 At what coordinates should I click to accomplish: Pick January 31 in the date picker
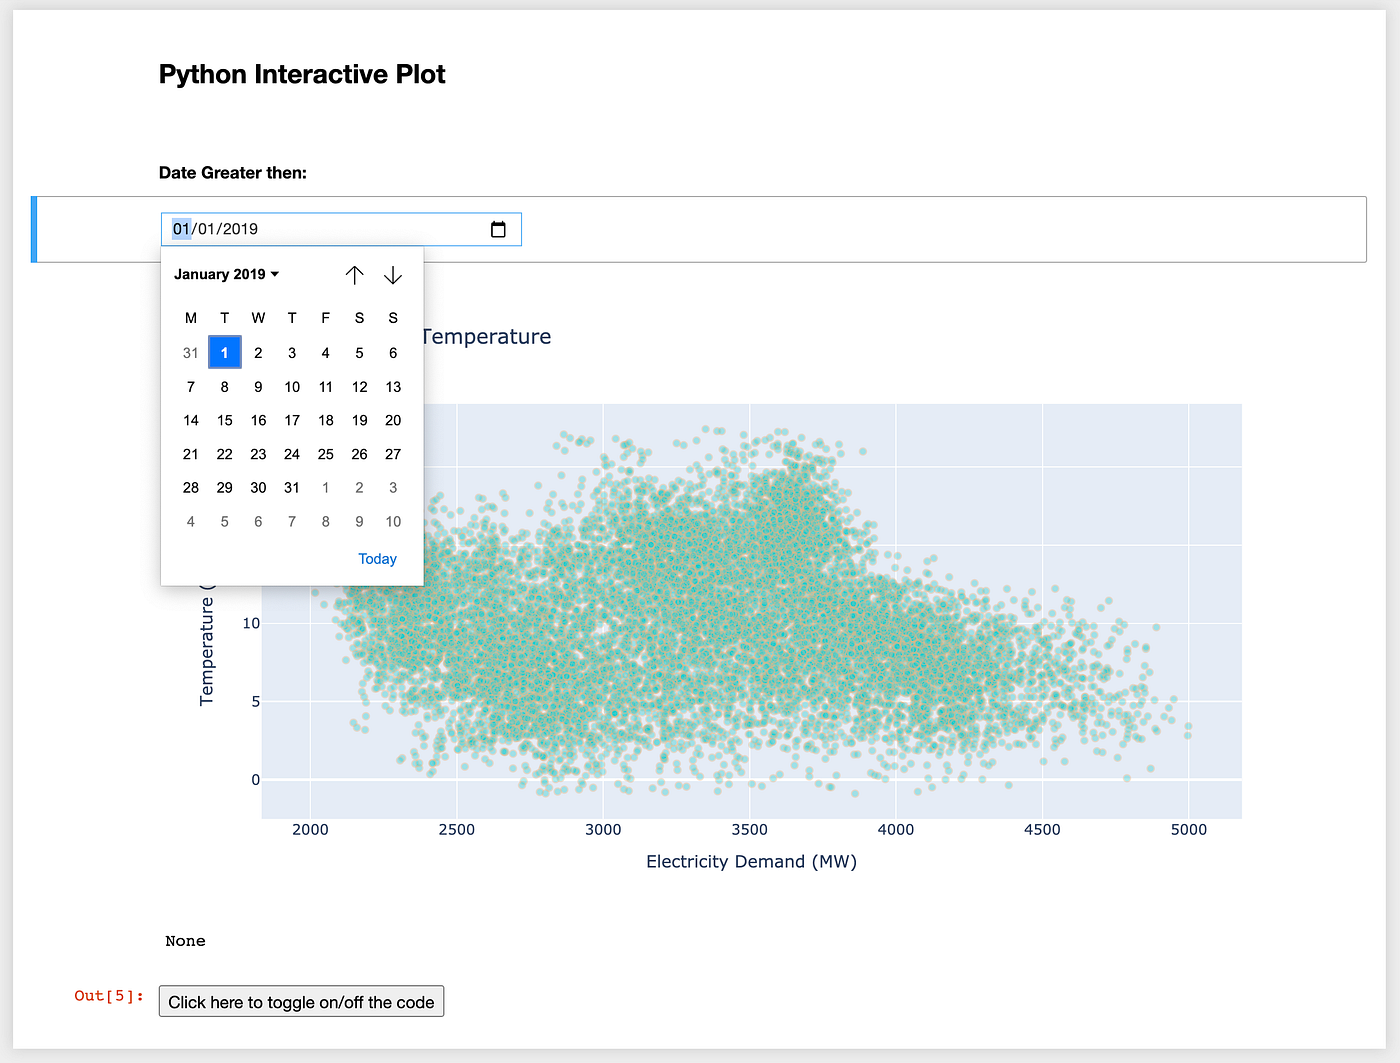(292, 487)
